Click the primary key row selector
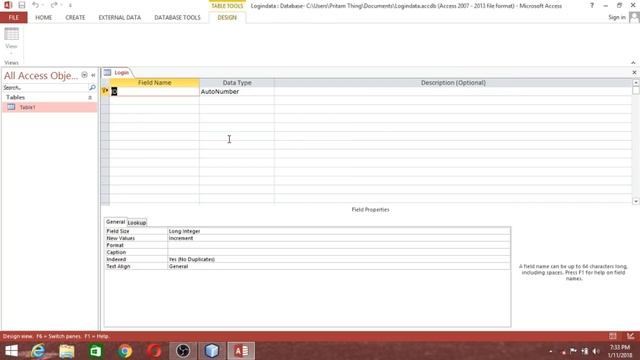 [x=105, y=91]
